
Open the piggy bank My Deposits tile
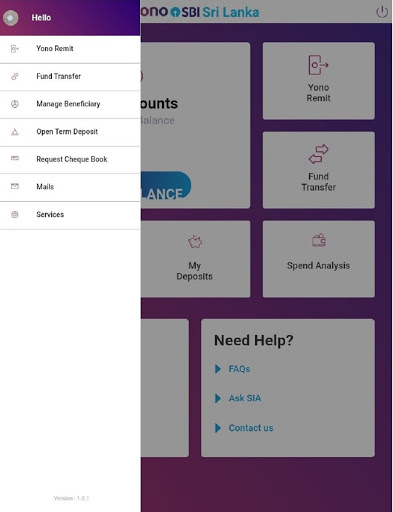point(195,259)
